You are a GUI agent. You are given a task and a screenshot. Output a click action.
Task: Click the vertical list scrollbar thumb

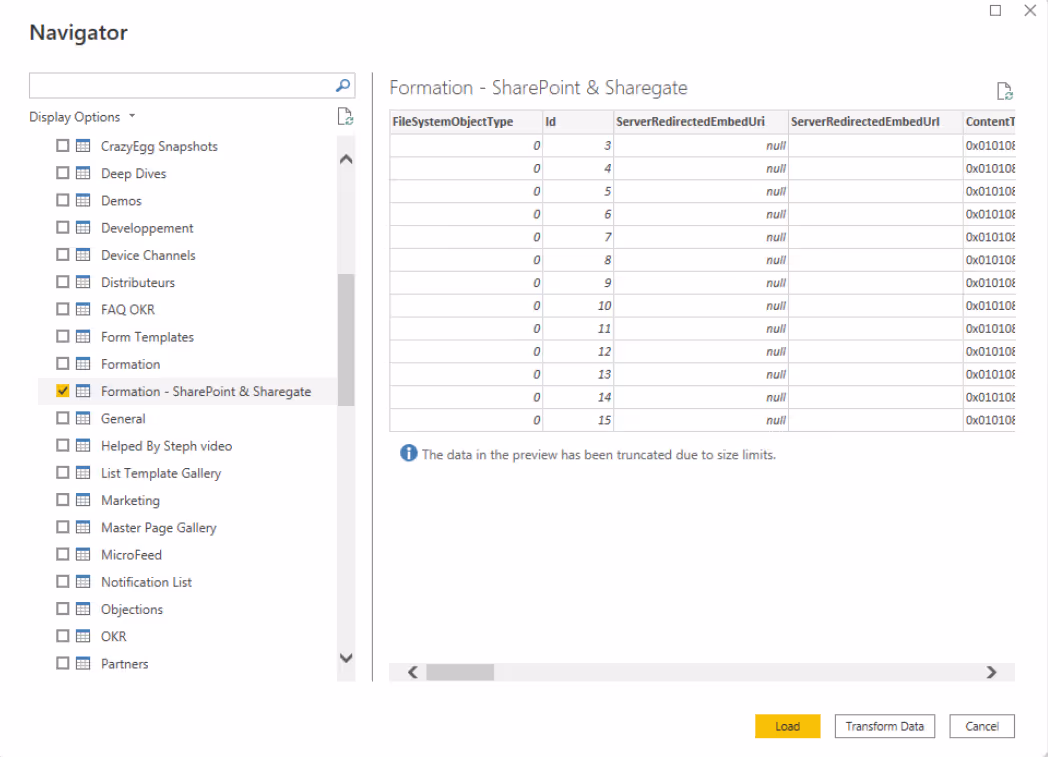(x=346, y=339)
